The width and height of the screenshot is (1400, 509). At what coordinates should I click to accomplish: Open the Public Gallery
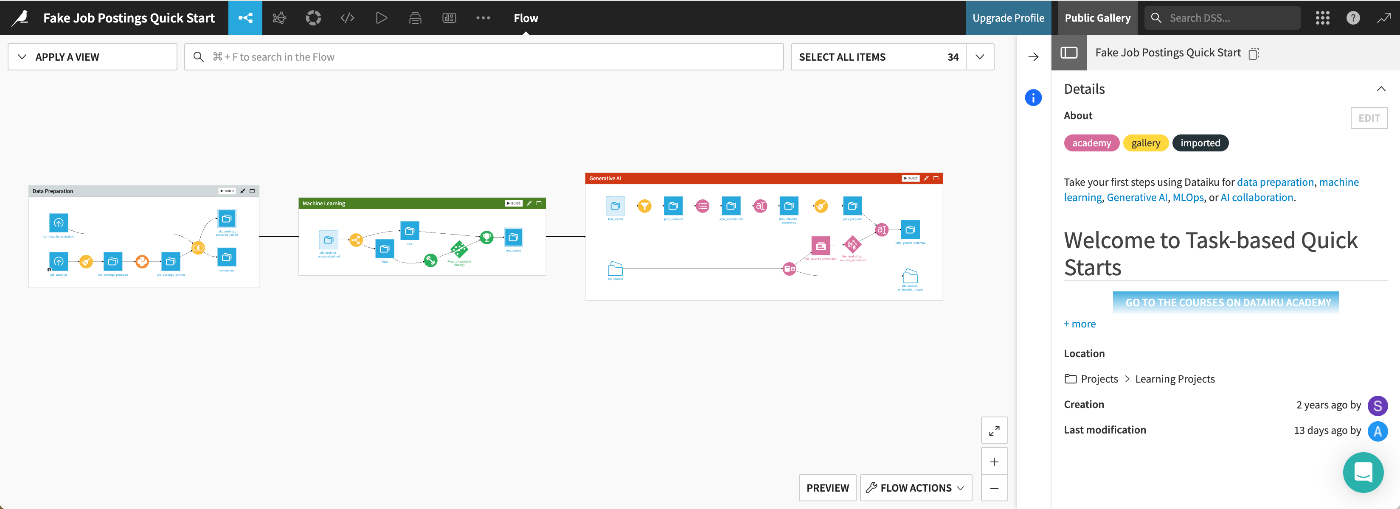tap(1098, 18)
